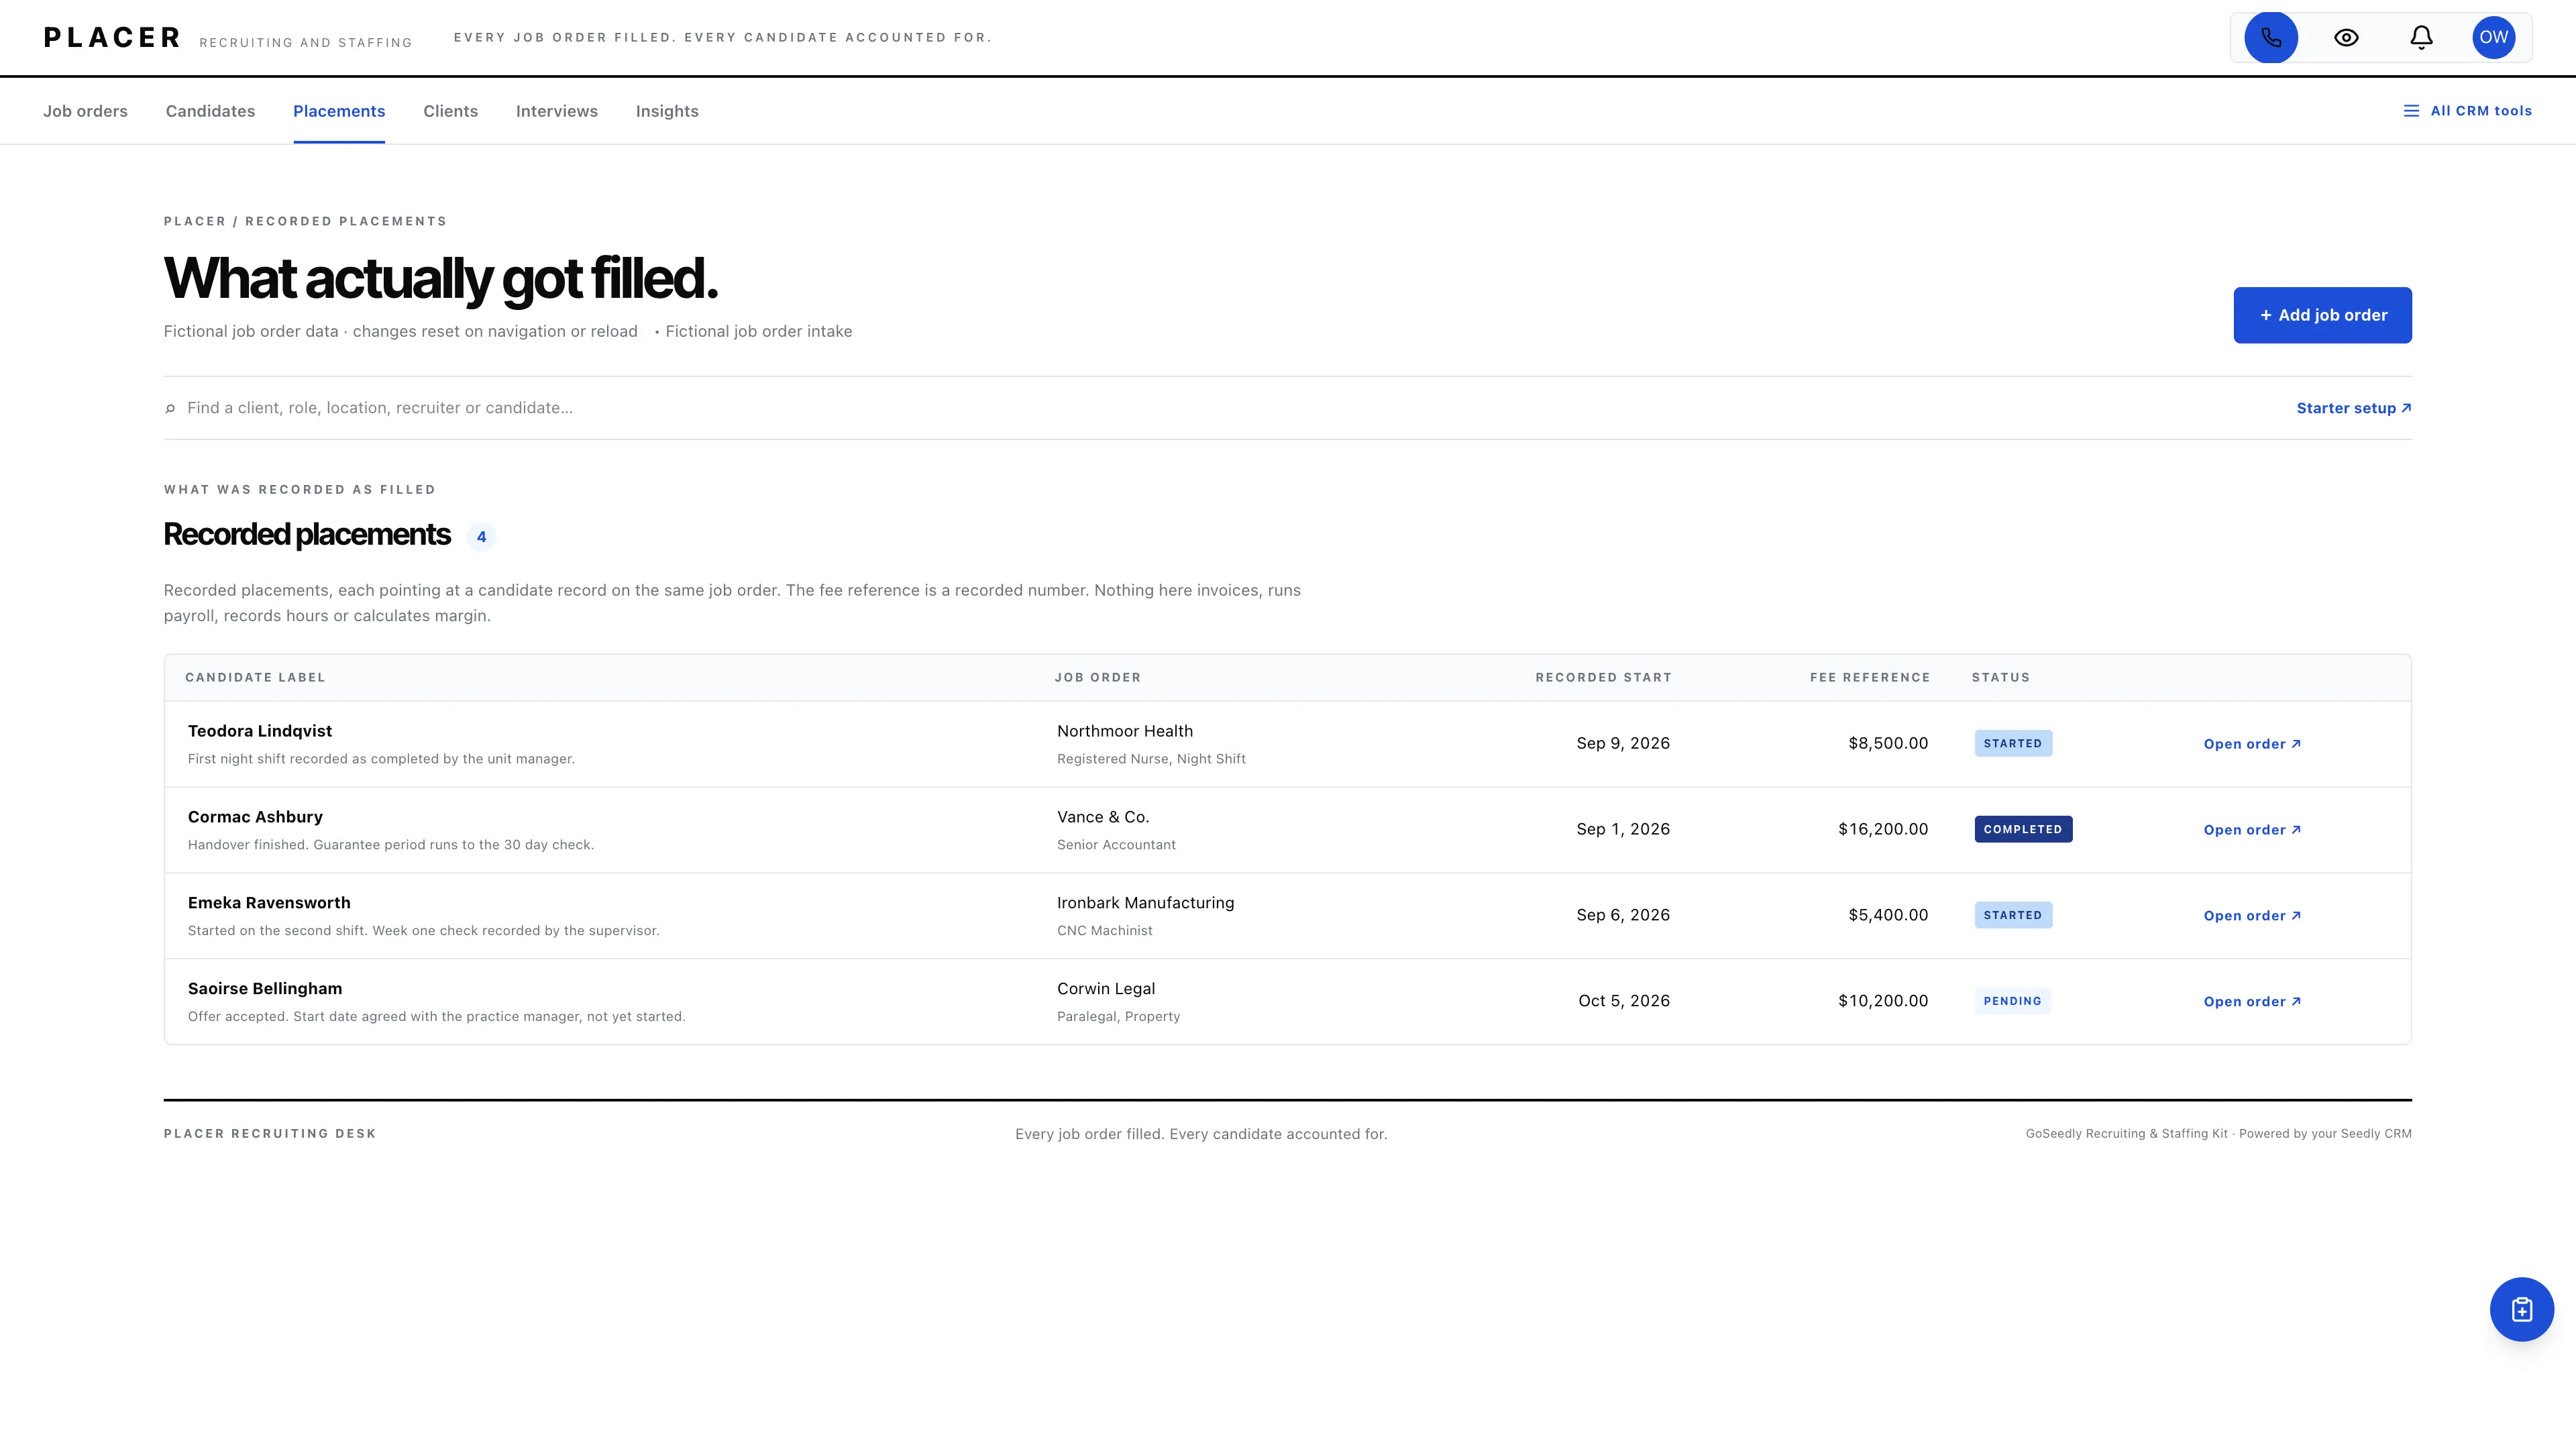Click the $10,200.00 fee reference

pos(1883,1001)
